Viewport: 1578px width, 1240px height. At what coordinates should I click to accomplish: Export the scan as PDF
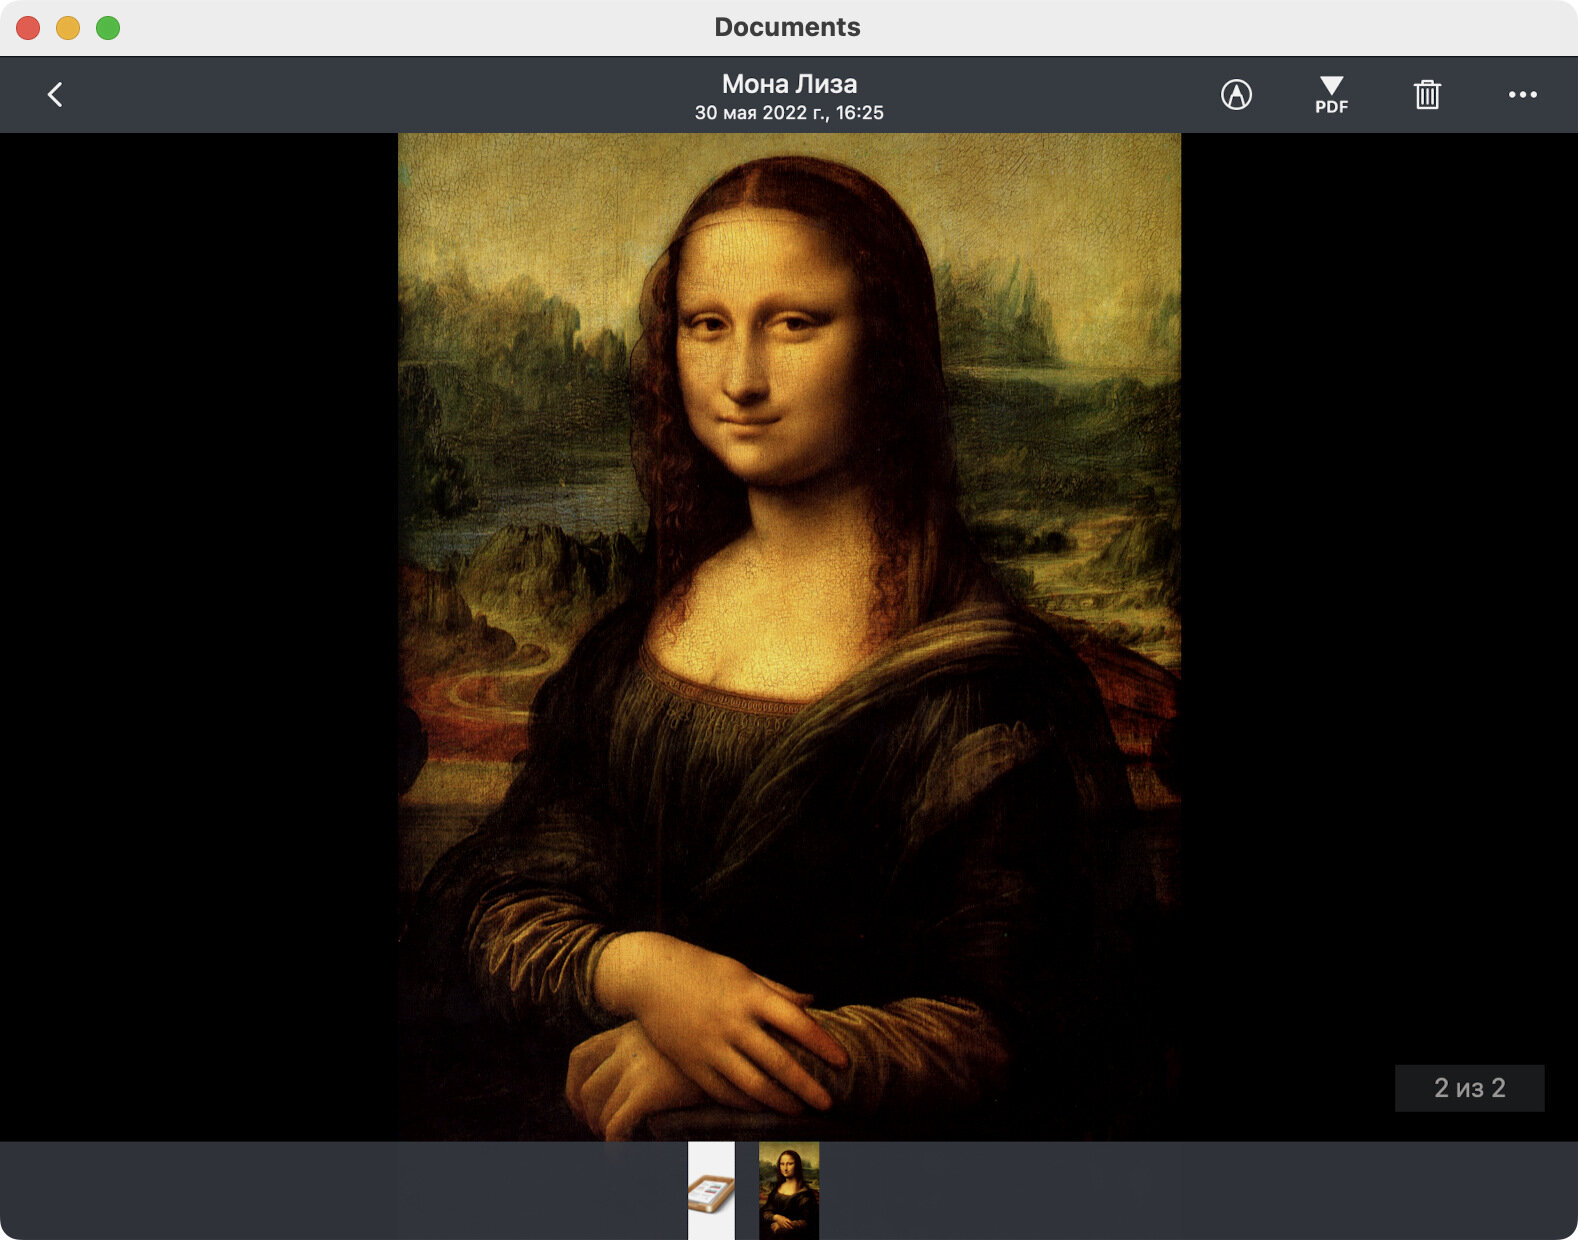(x=1331, y=95)
